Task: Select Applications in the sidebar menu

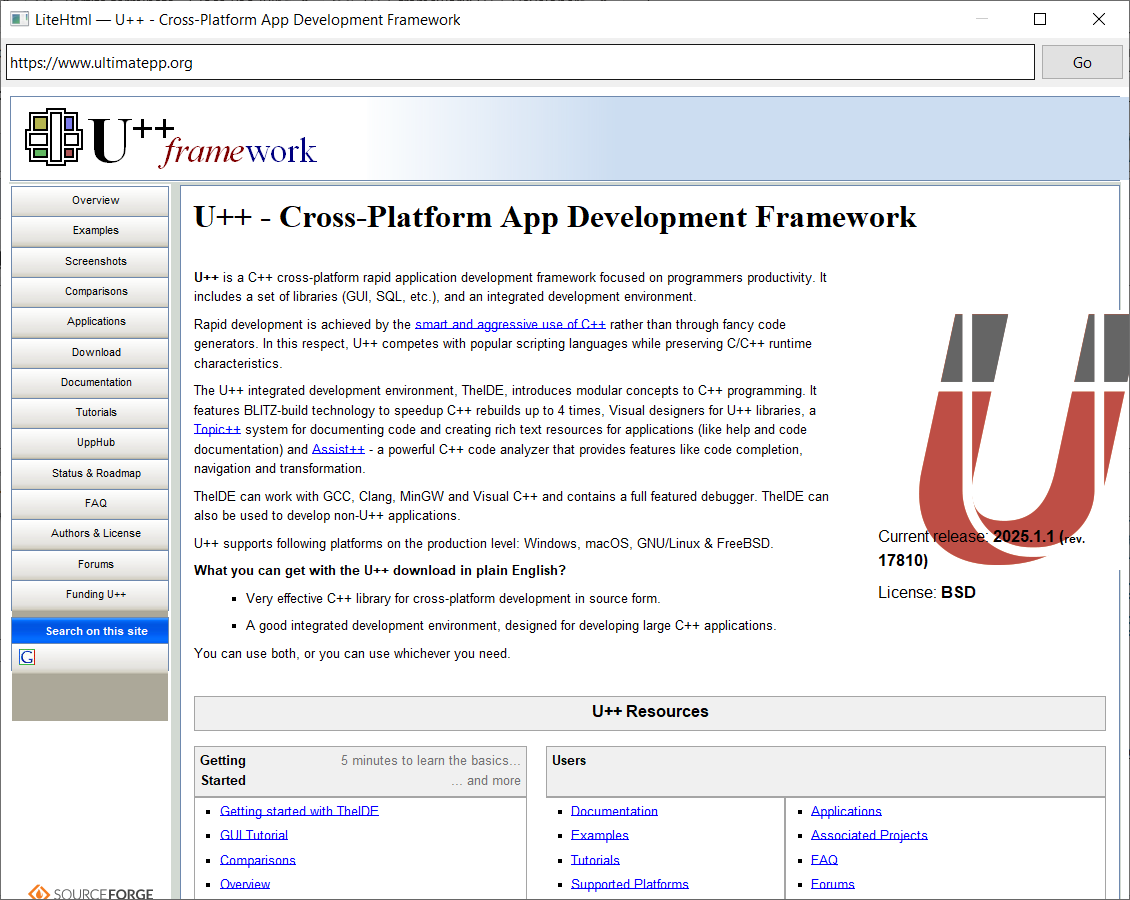Action: (x=90, y=321)
